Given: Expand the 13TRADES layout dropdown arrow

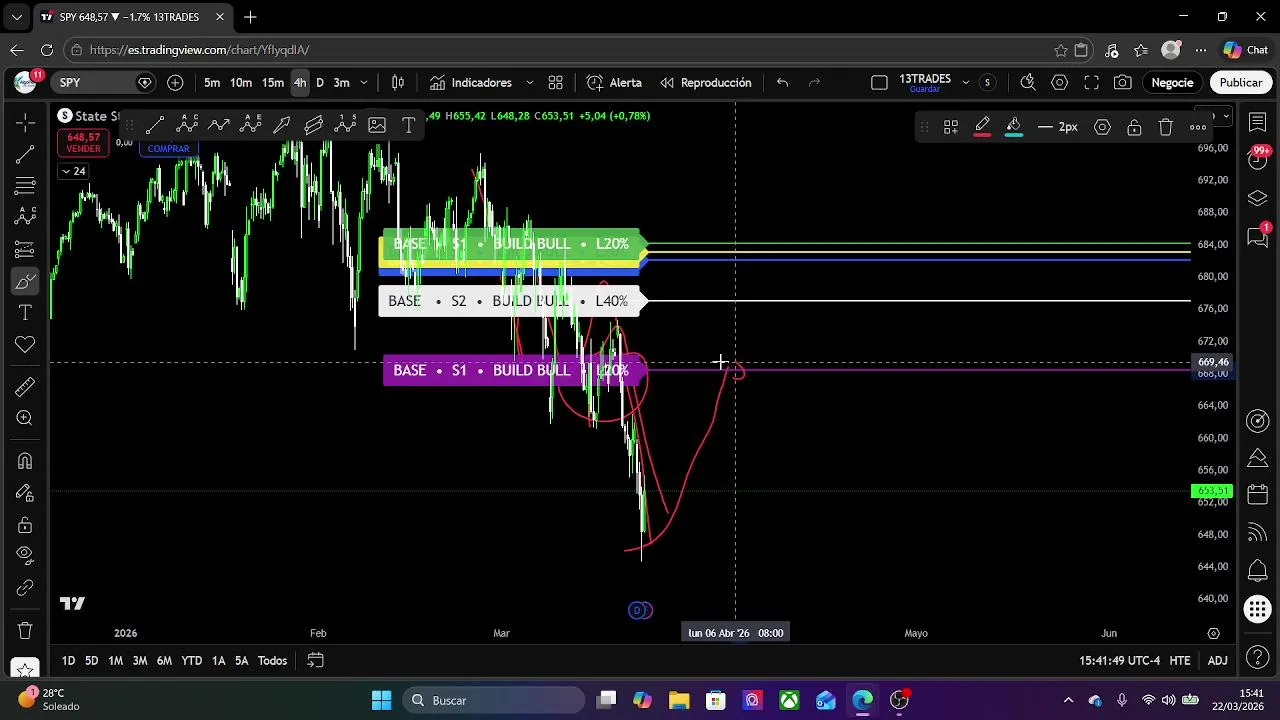Looking at the screenshot, I should coord(965,83).
